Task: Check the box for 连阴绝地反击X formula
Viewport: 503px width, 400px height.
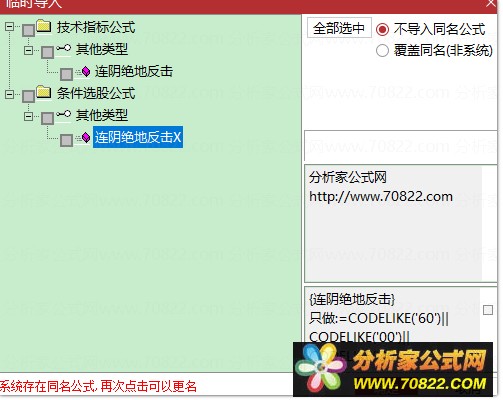Action: (66, 140)
